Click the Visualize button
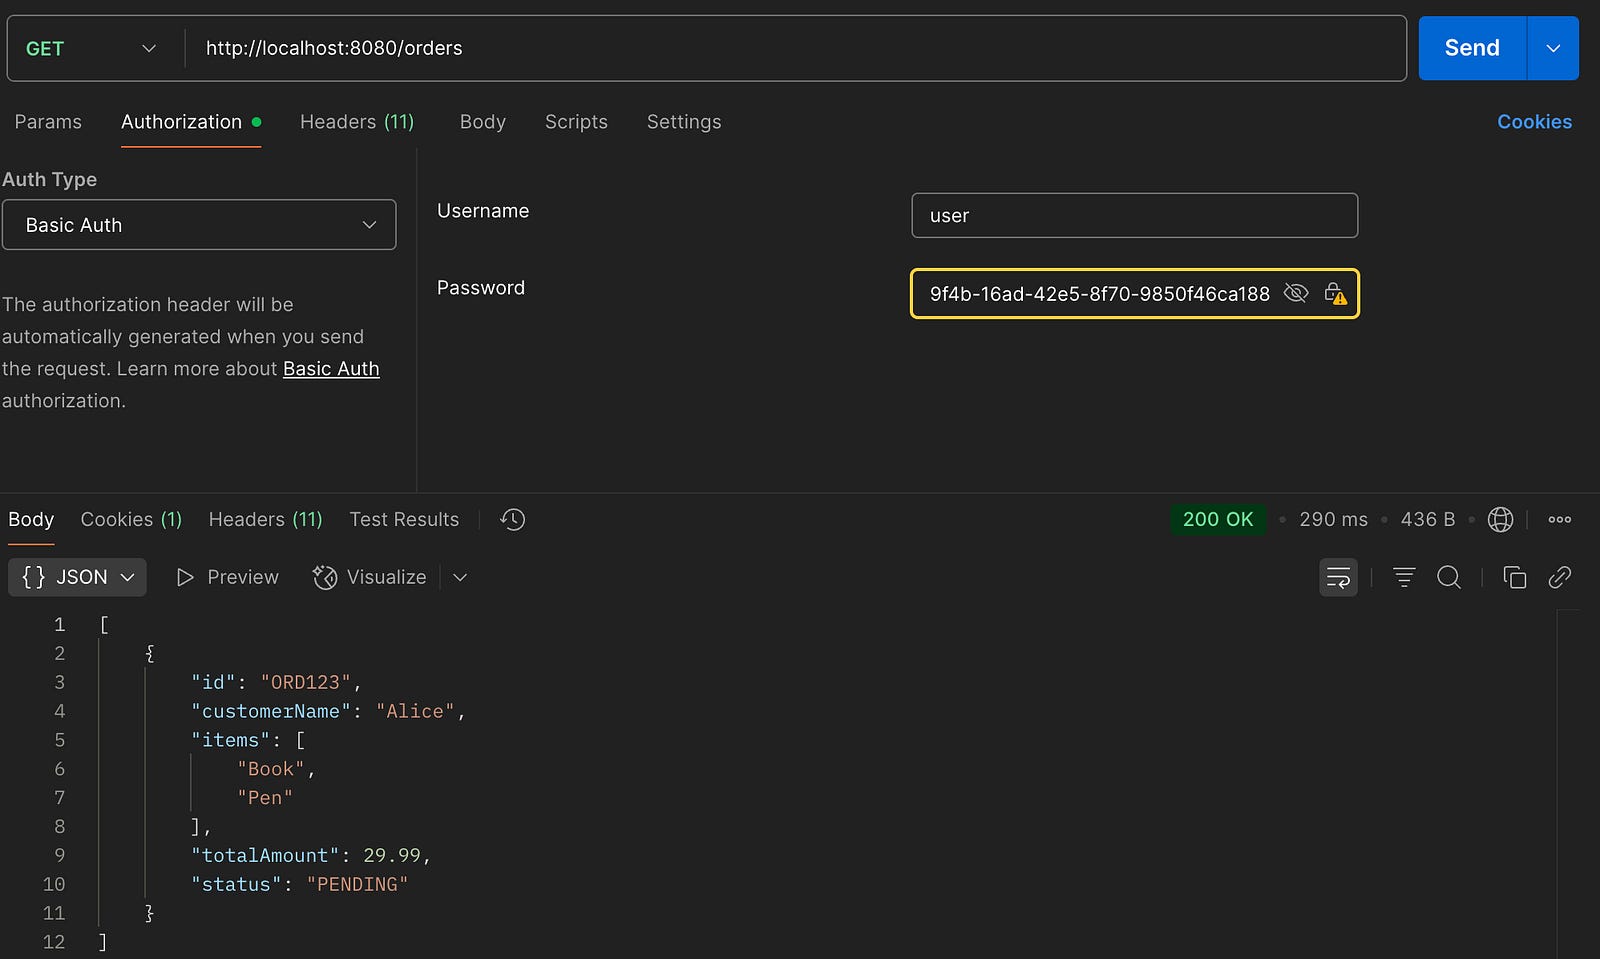1600x959 pixels. click(370, 577)
